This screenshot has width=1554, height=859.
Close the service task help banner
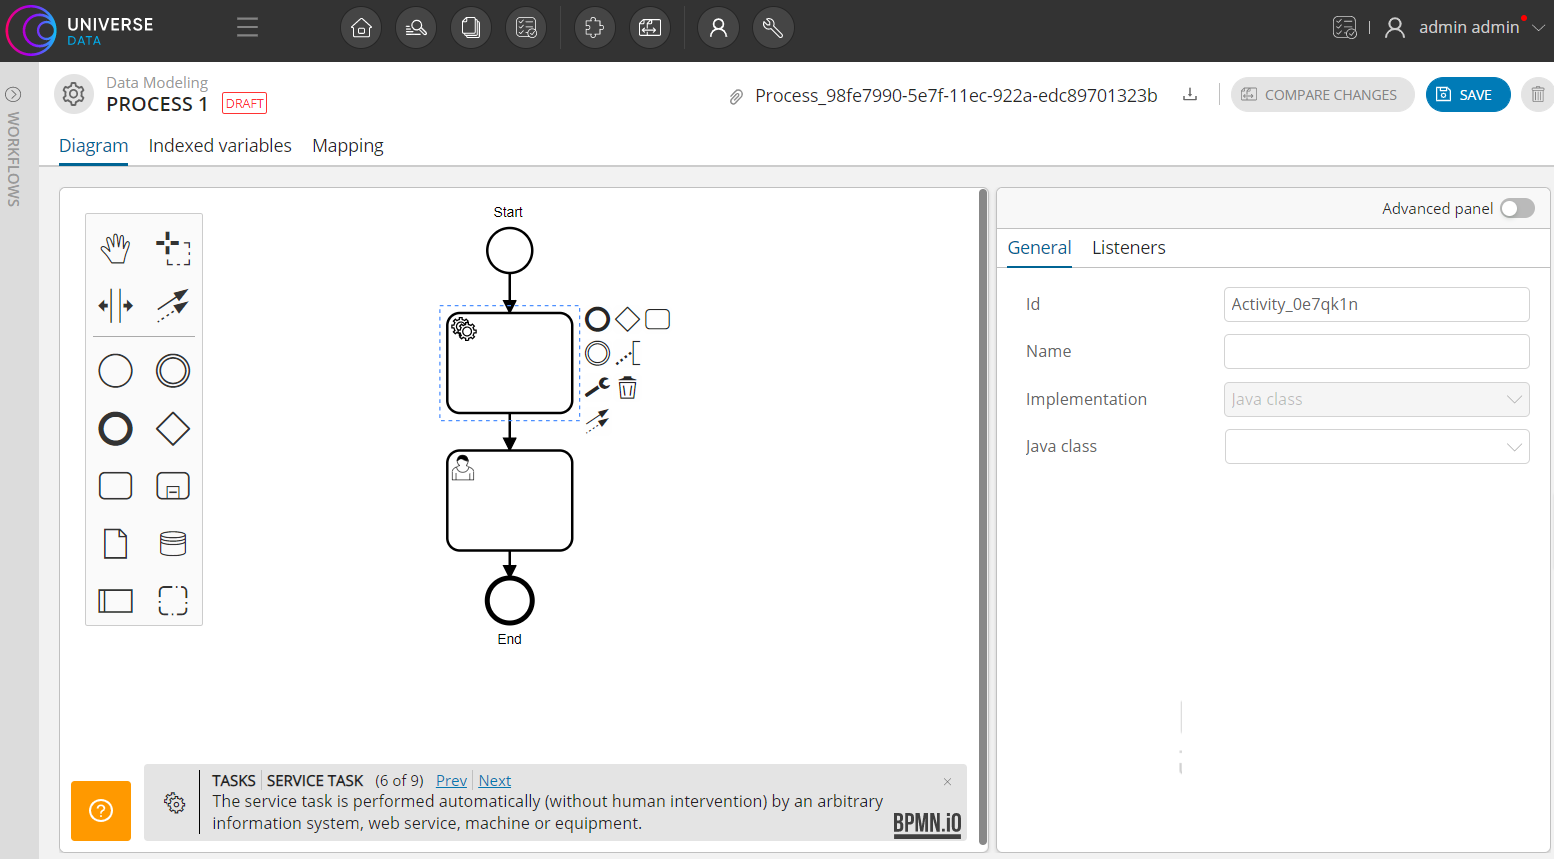(x=947, y=782)
